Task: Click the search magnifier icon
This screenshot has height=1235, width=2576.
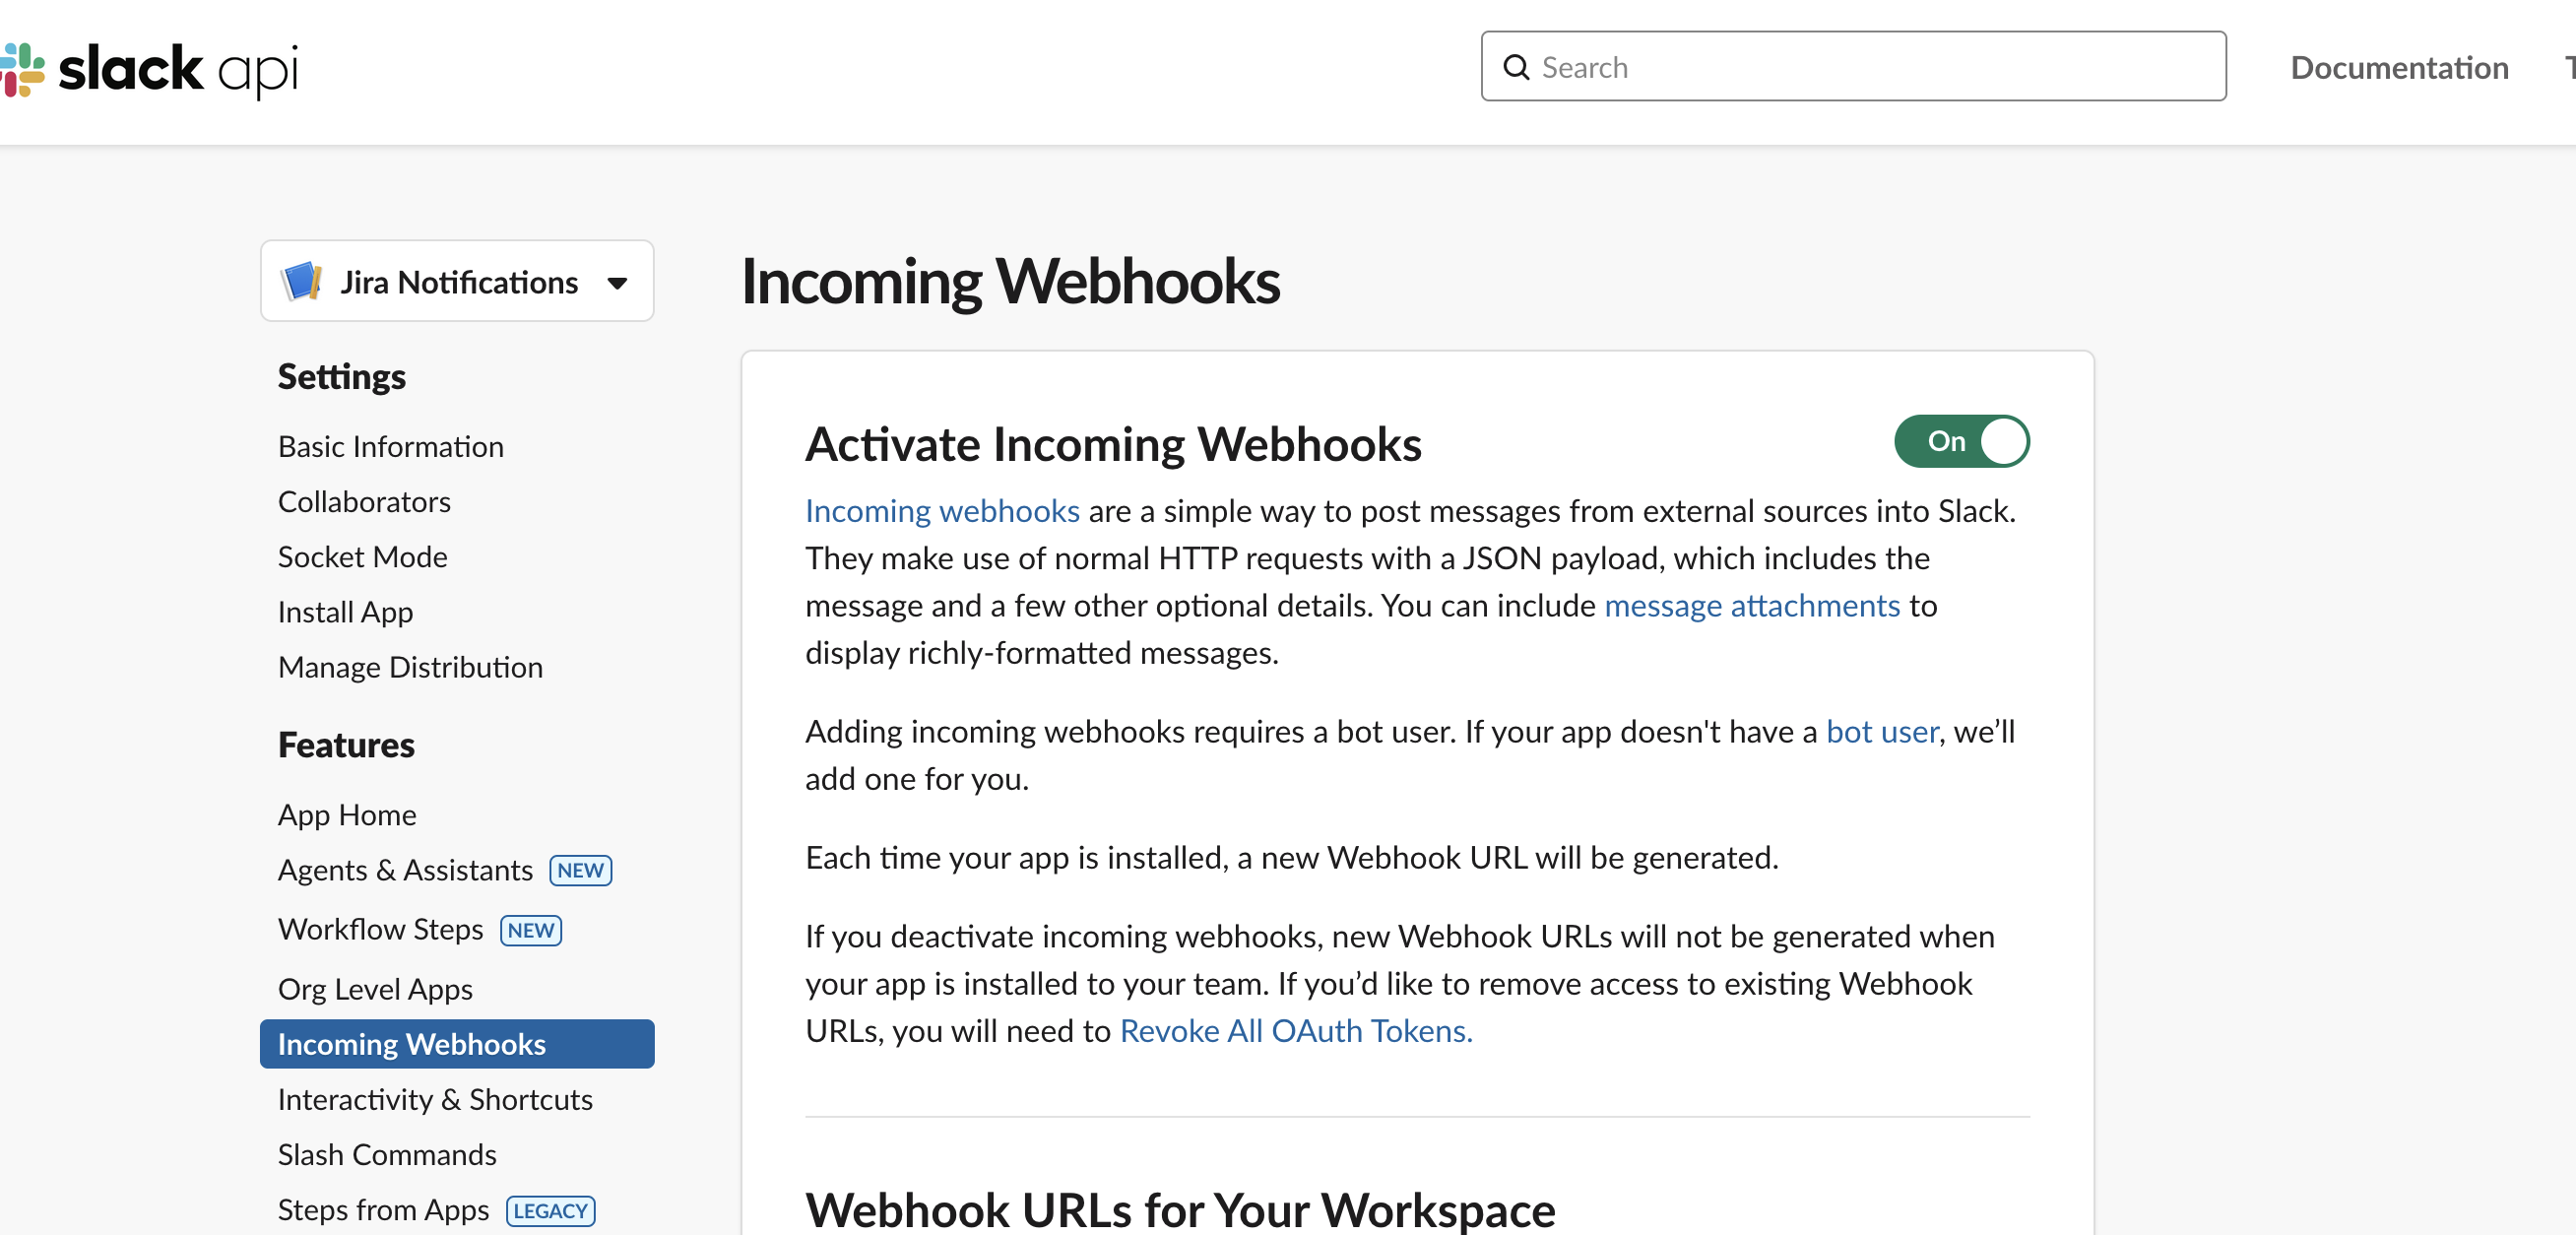Action: tap(1516, 67)
